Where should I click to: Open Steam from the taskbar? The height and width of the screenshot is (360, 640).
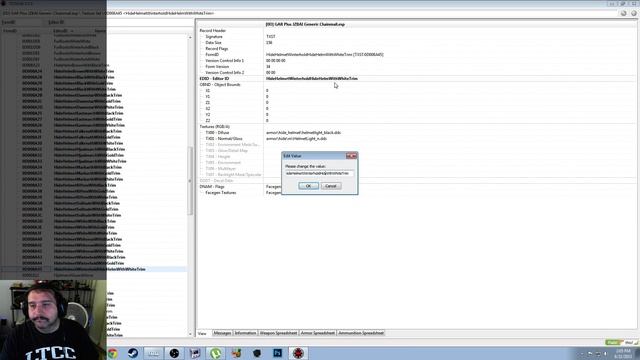(x=133, y=353)
